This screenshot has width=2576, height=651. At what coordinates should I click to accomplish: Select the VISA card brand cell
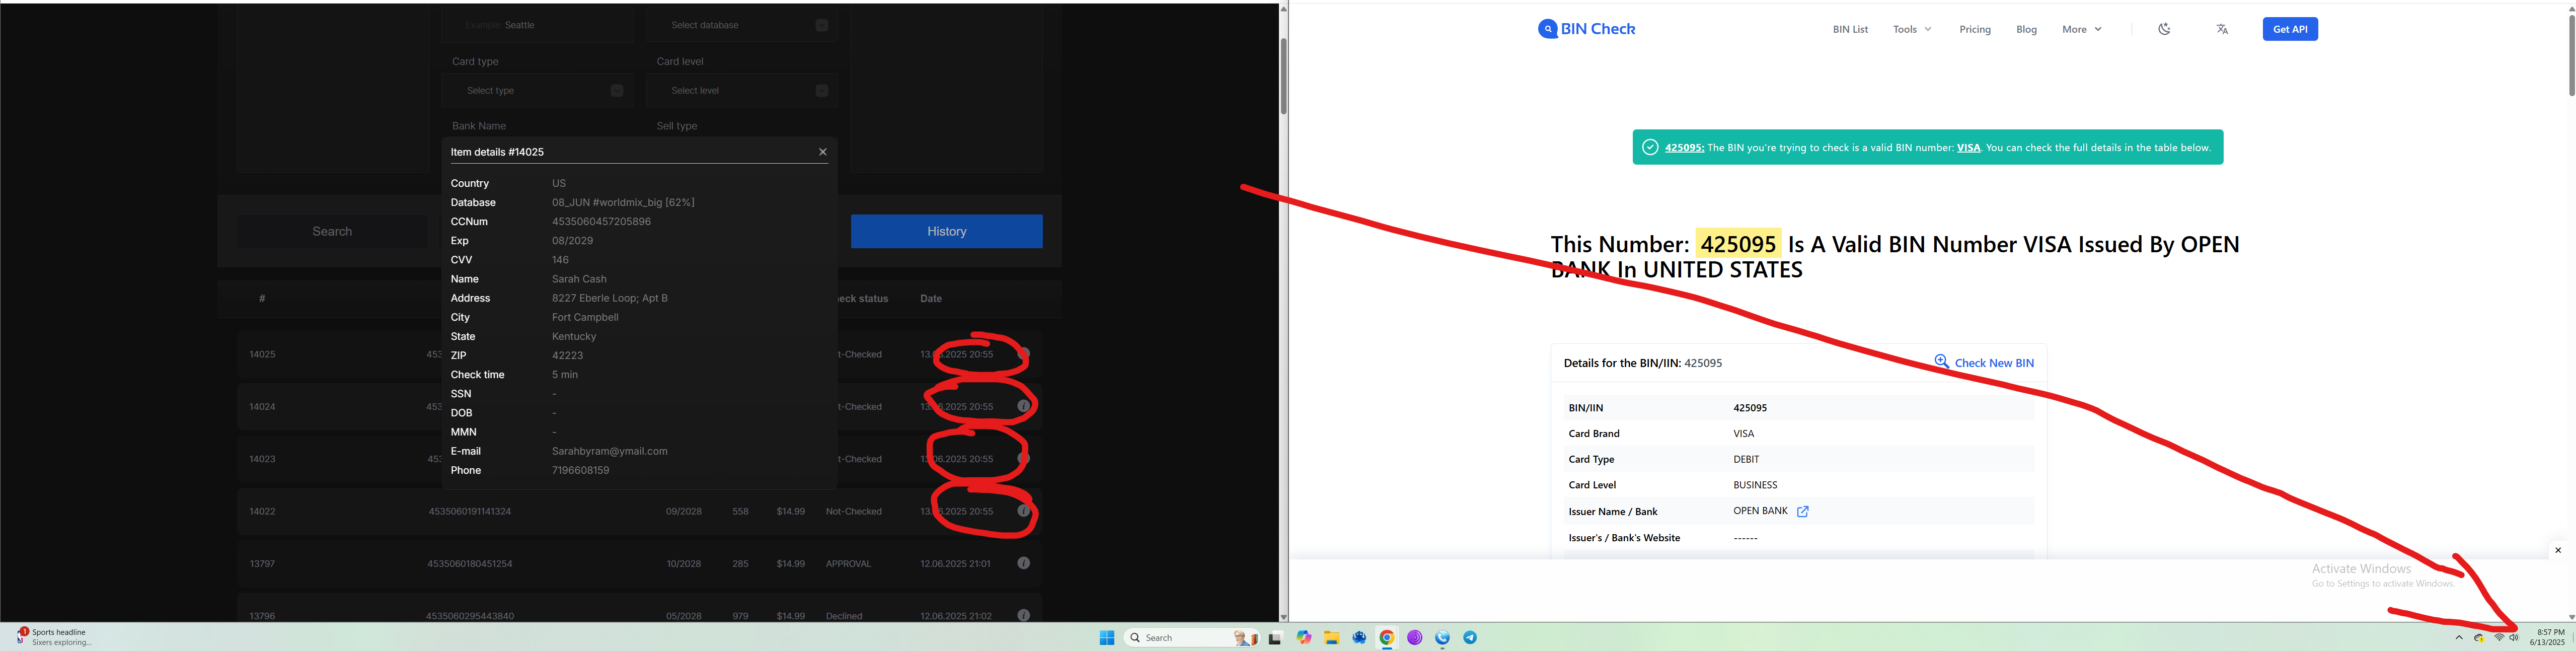(x=1744, y=433)
